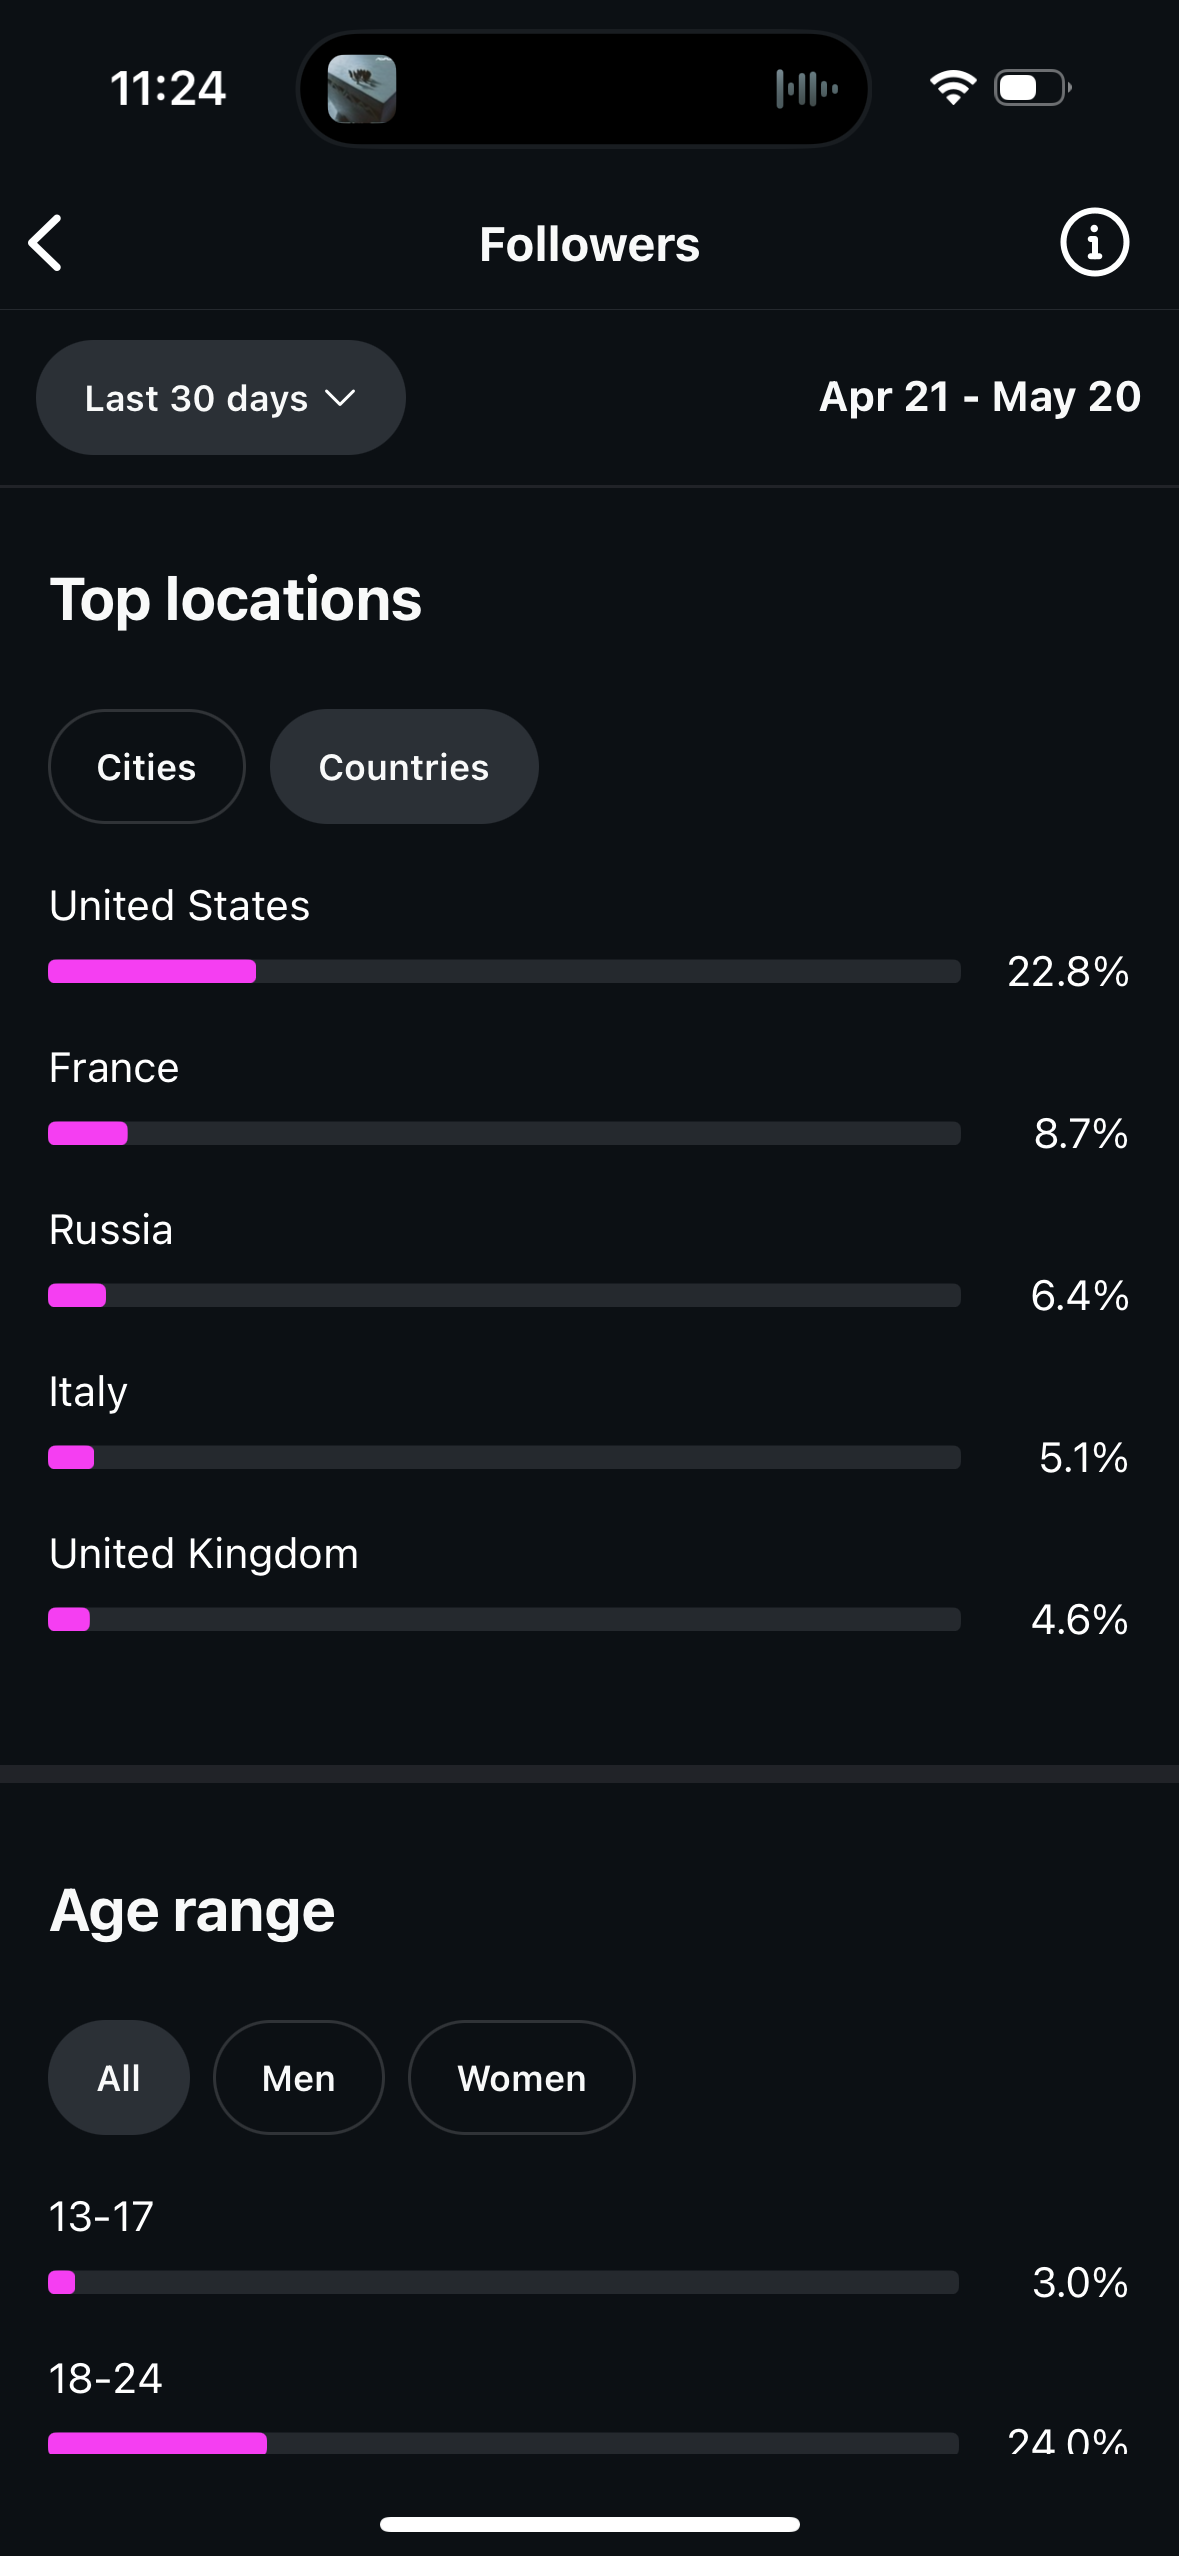Tap the 18-24 age range bar
1179x2556 pixels.
(504, 2442)
